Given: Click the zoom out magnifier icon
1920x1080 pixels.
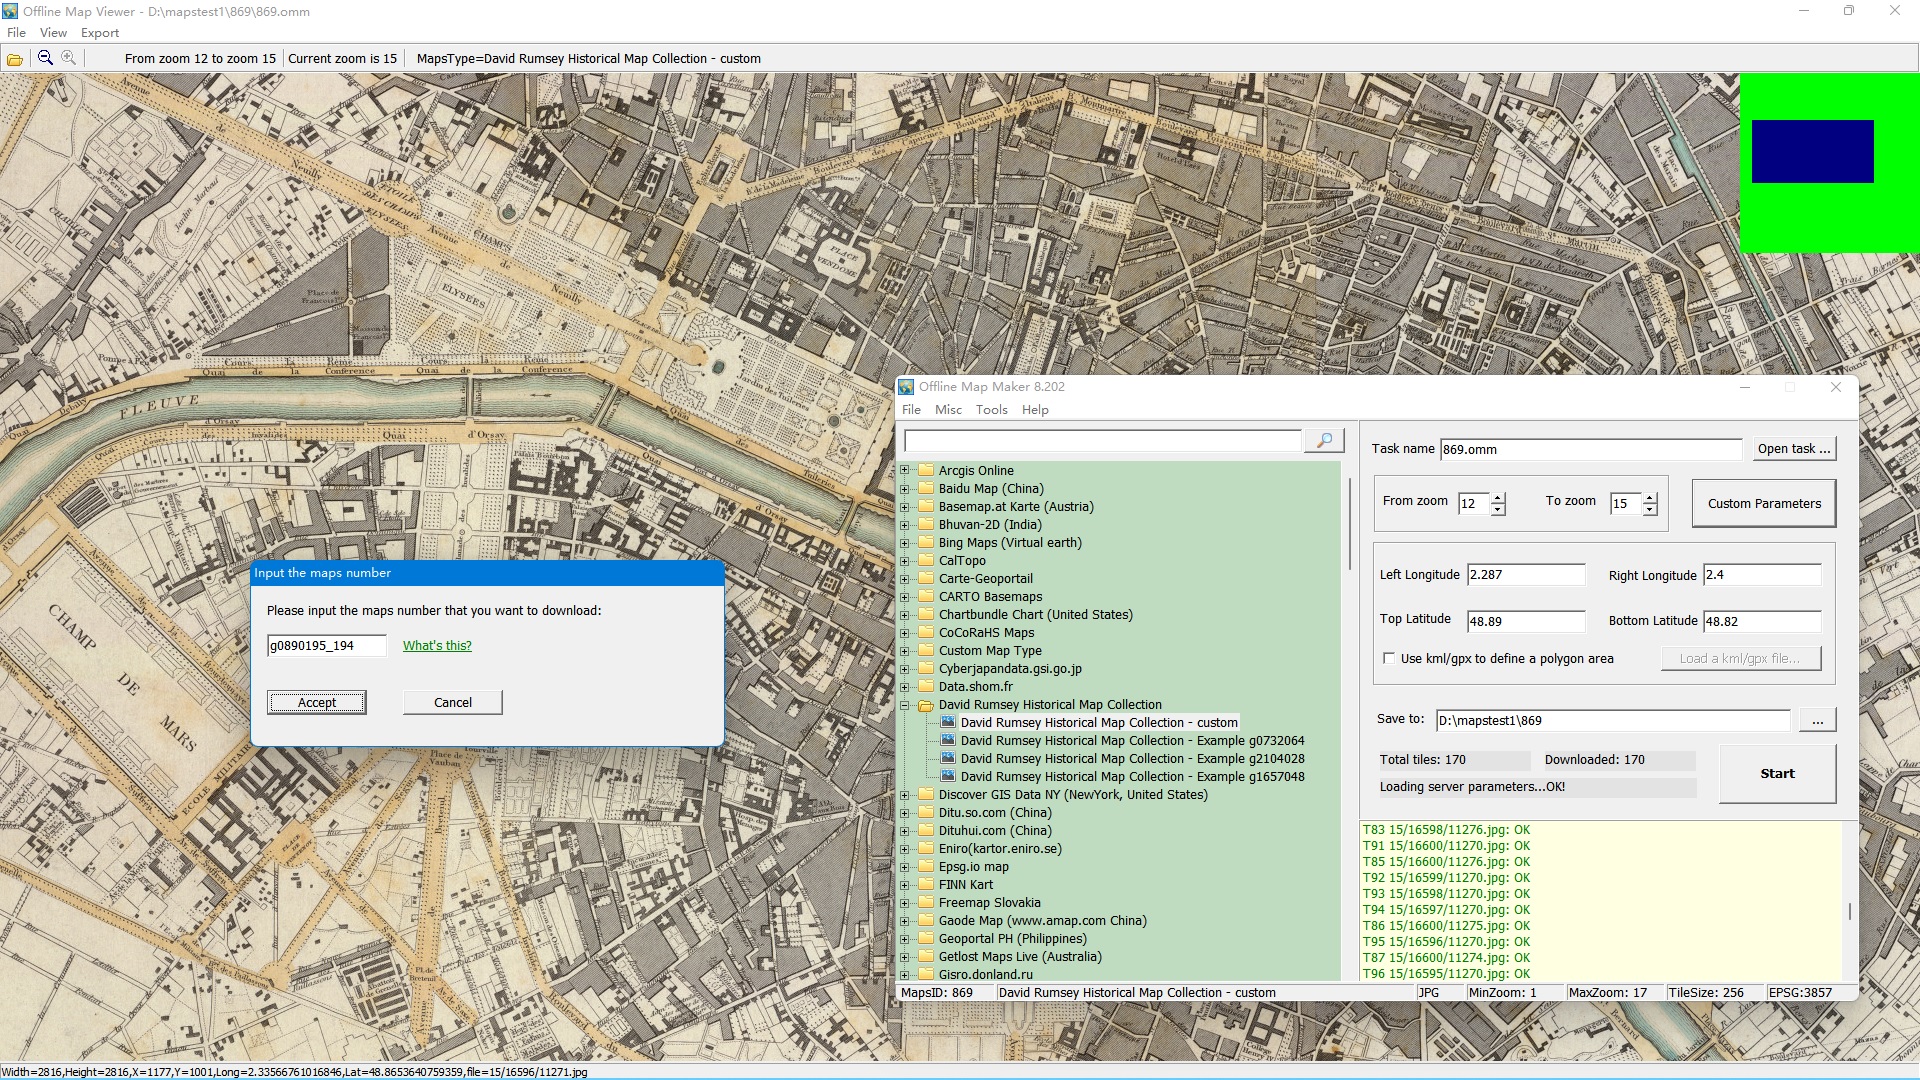Looking at the screenshot, I should click(45, 58).
